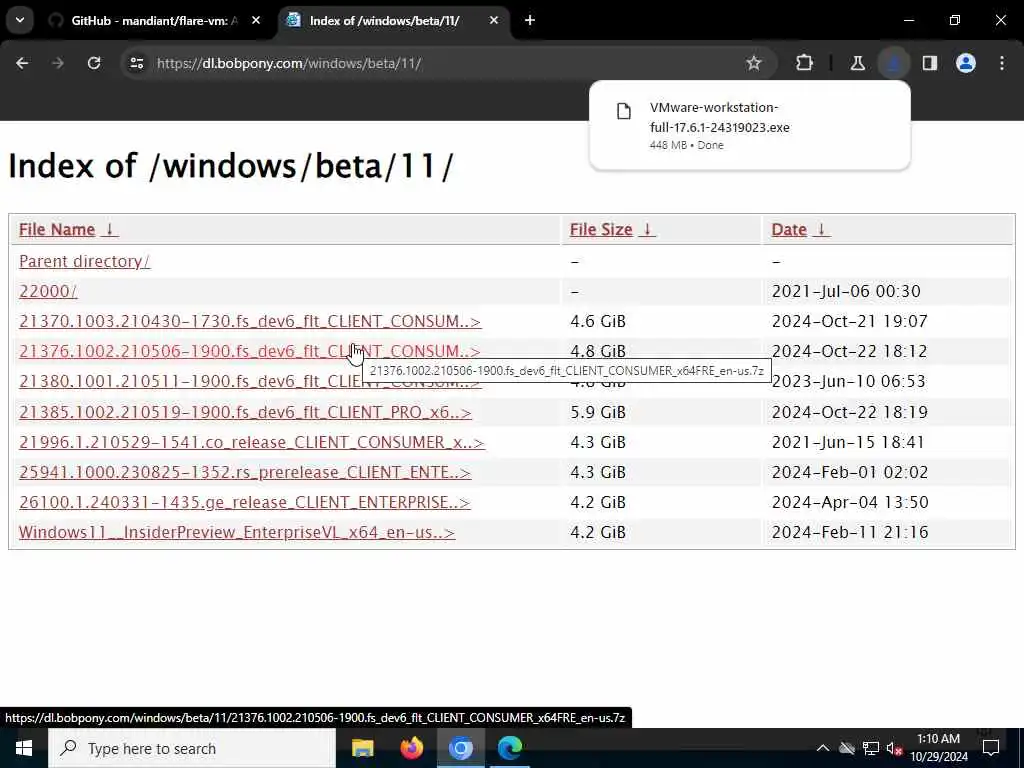
Task: View site information icon in address bar
Action: click(136, 63)
